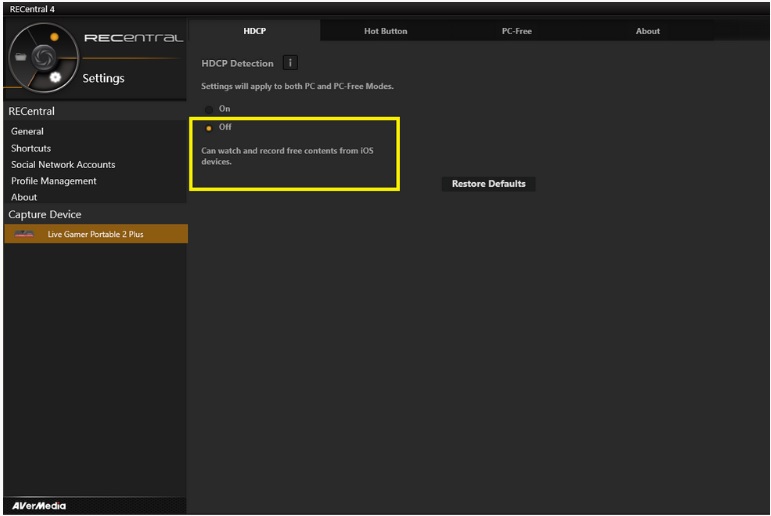Open the folder icon on the dial
771x516 pixels.
tap(20, 57)
